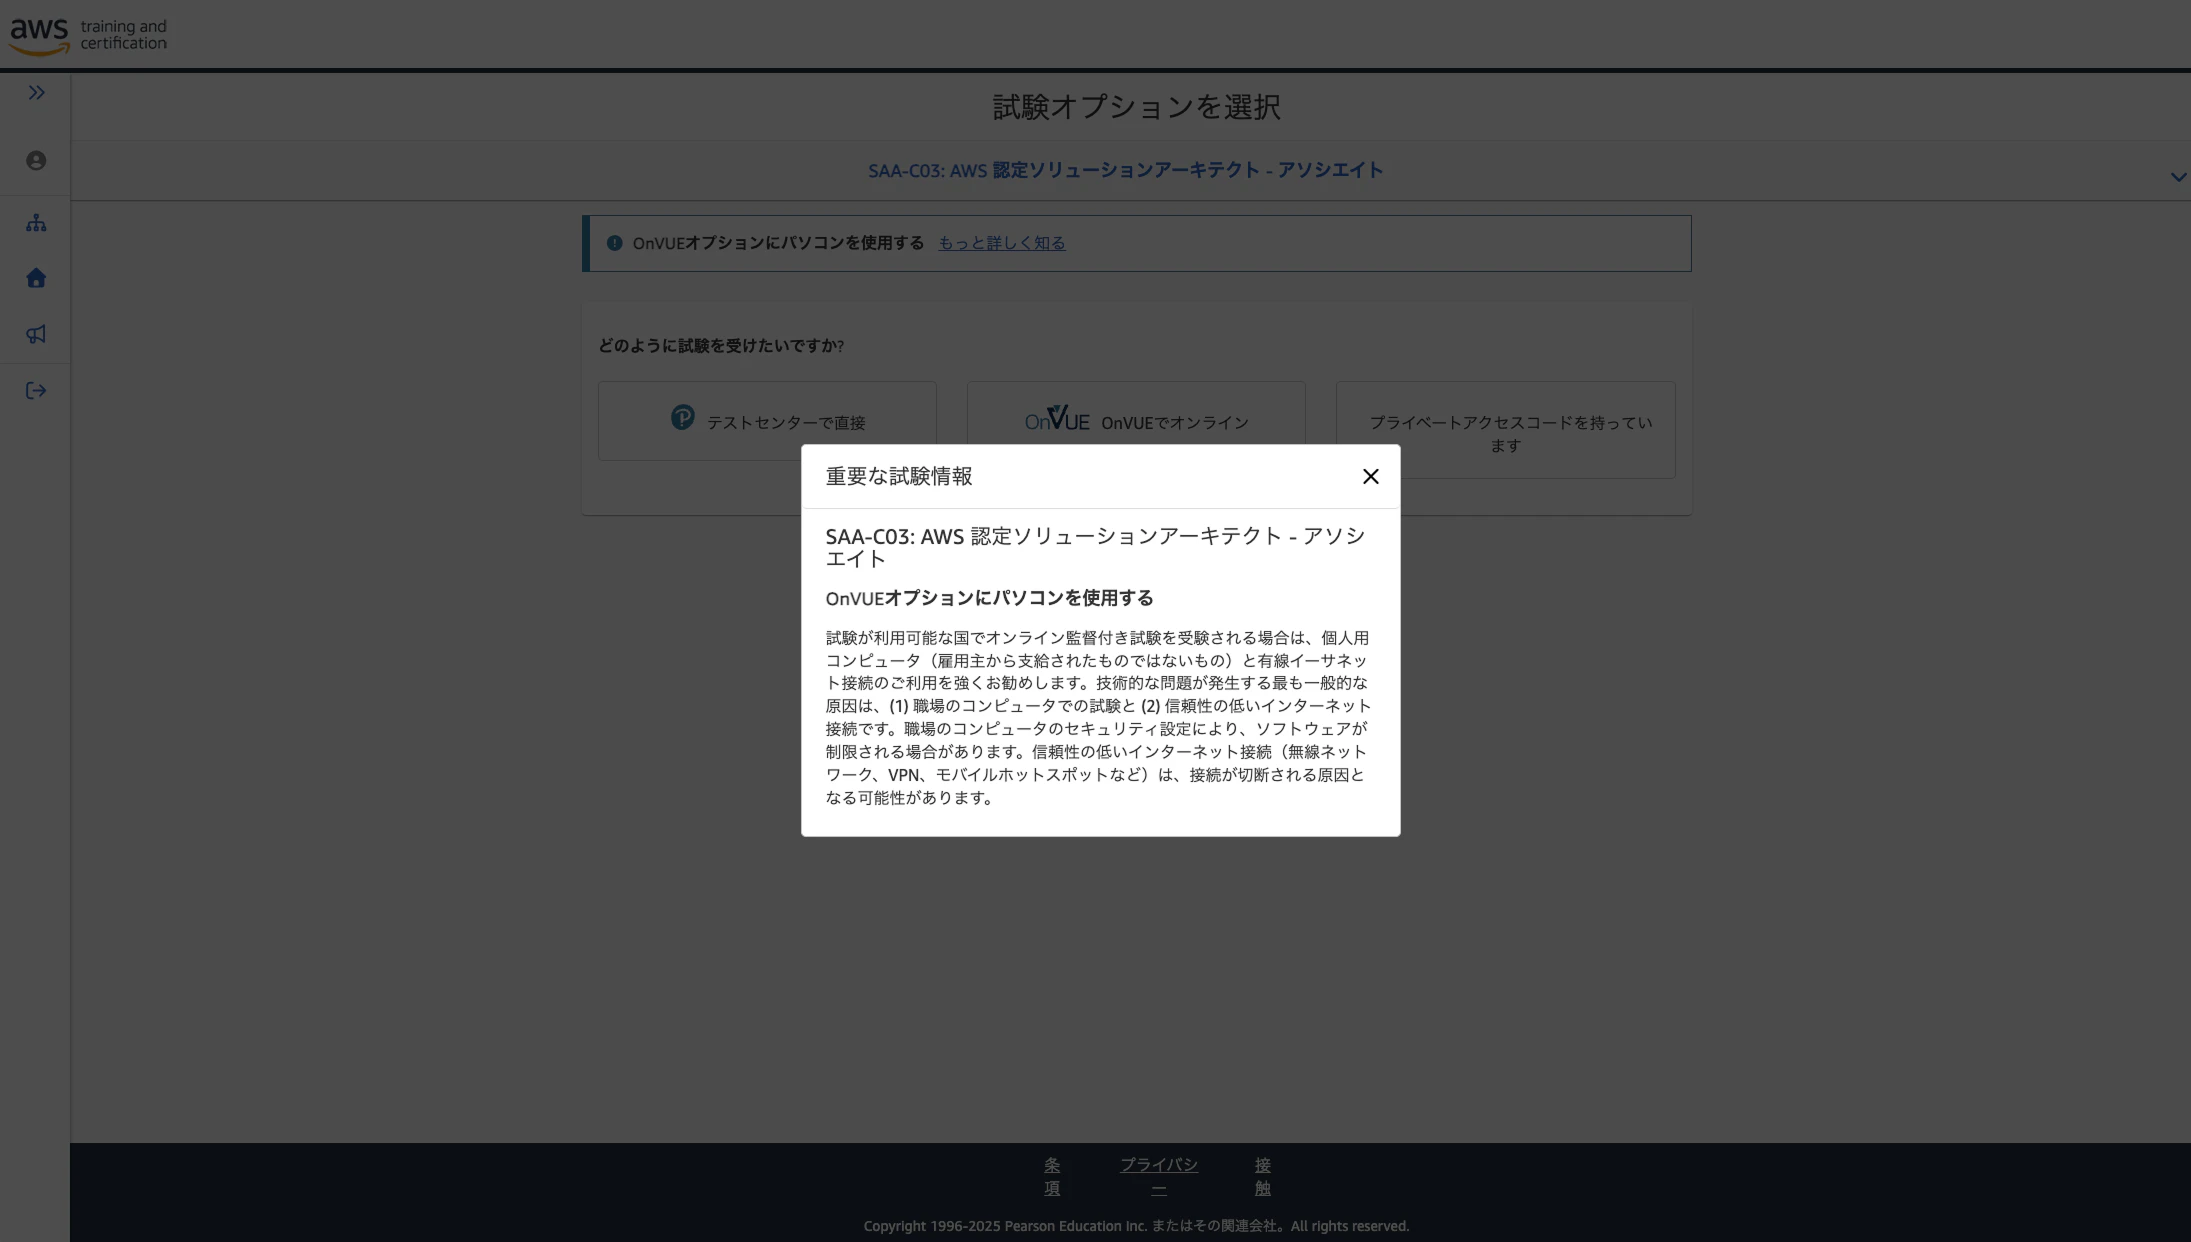Click the blue info icon in OnVUE banner
The image size is (2191, 1242).
coord(614,243)
